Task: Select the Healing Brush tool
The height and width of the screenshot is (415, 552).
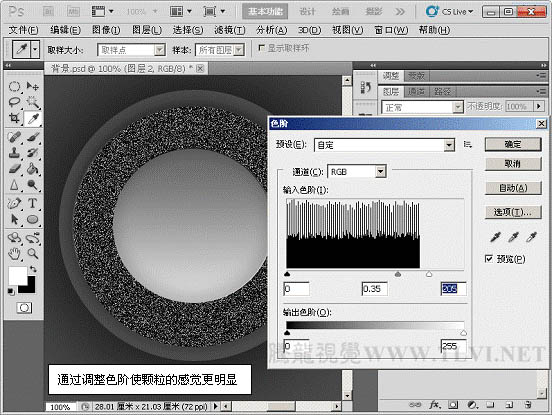Action: point(14,137)
